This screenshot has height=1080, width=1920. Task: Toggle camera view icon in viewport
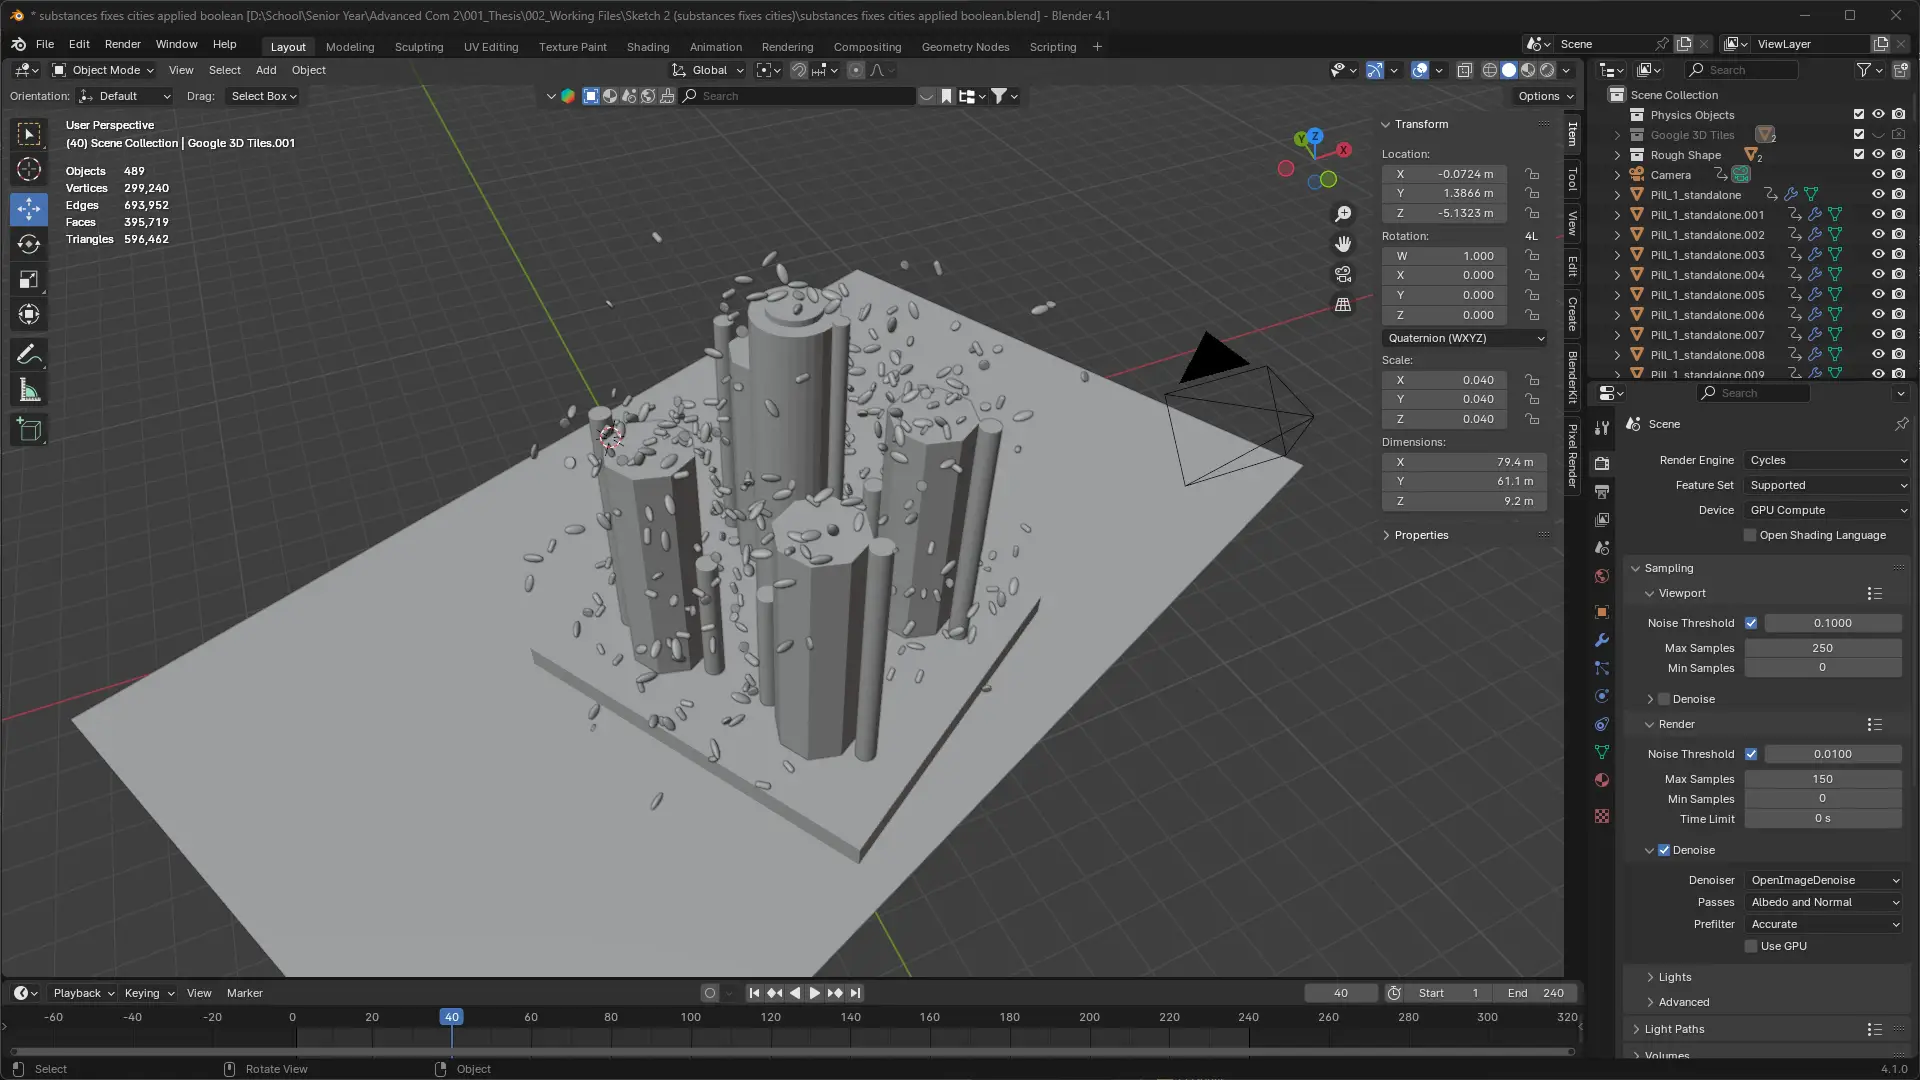(x=1343, y=274)
